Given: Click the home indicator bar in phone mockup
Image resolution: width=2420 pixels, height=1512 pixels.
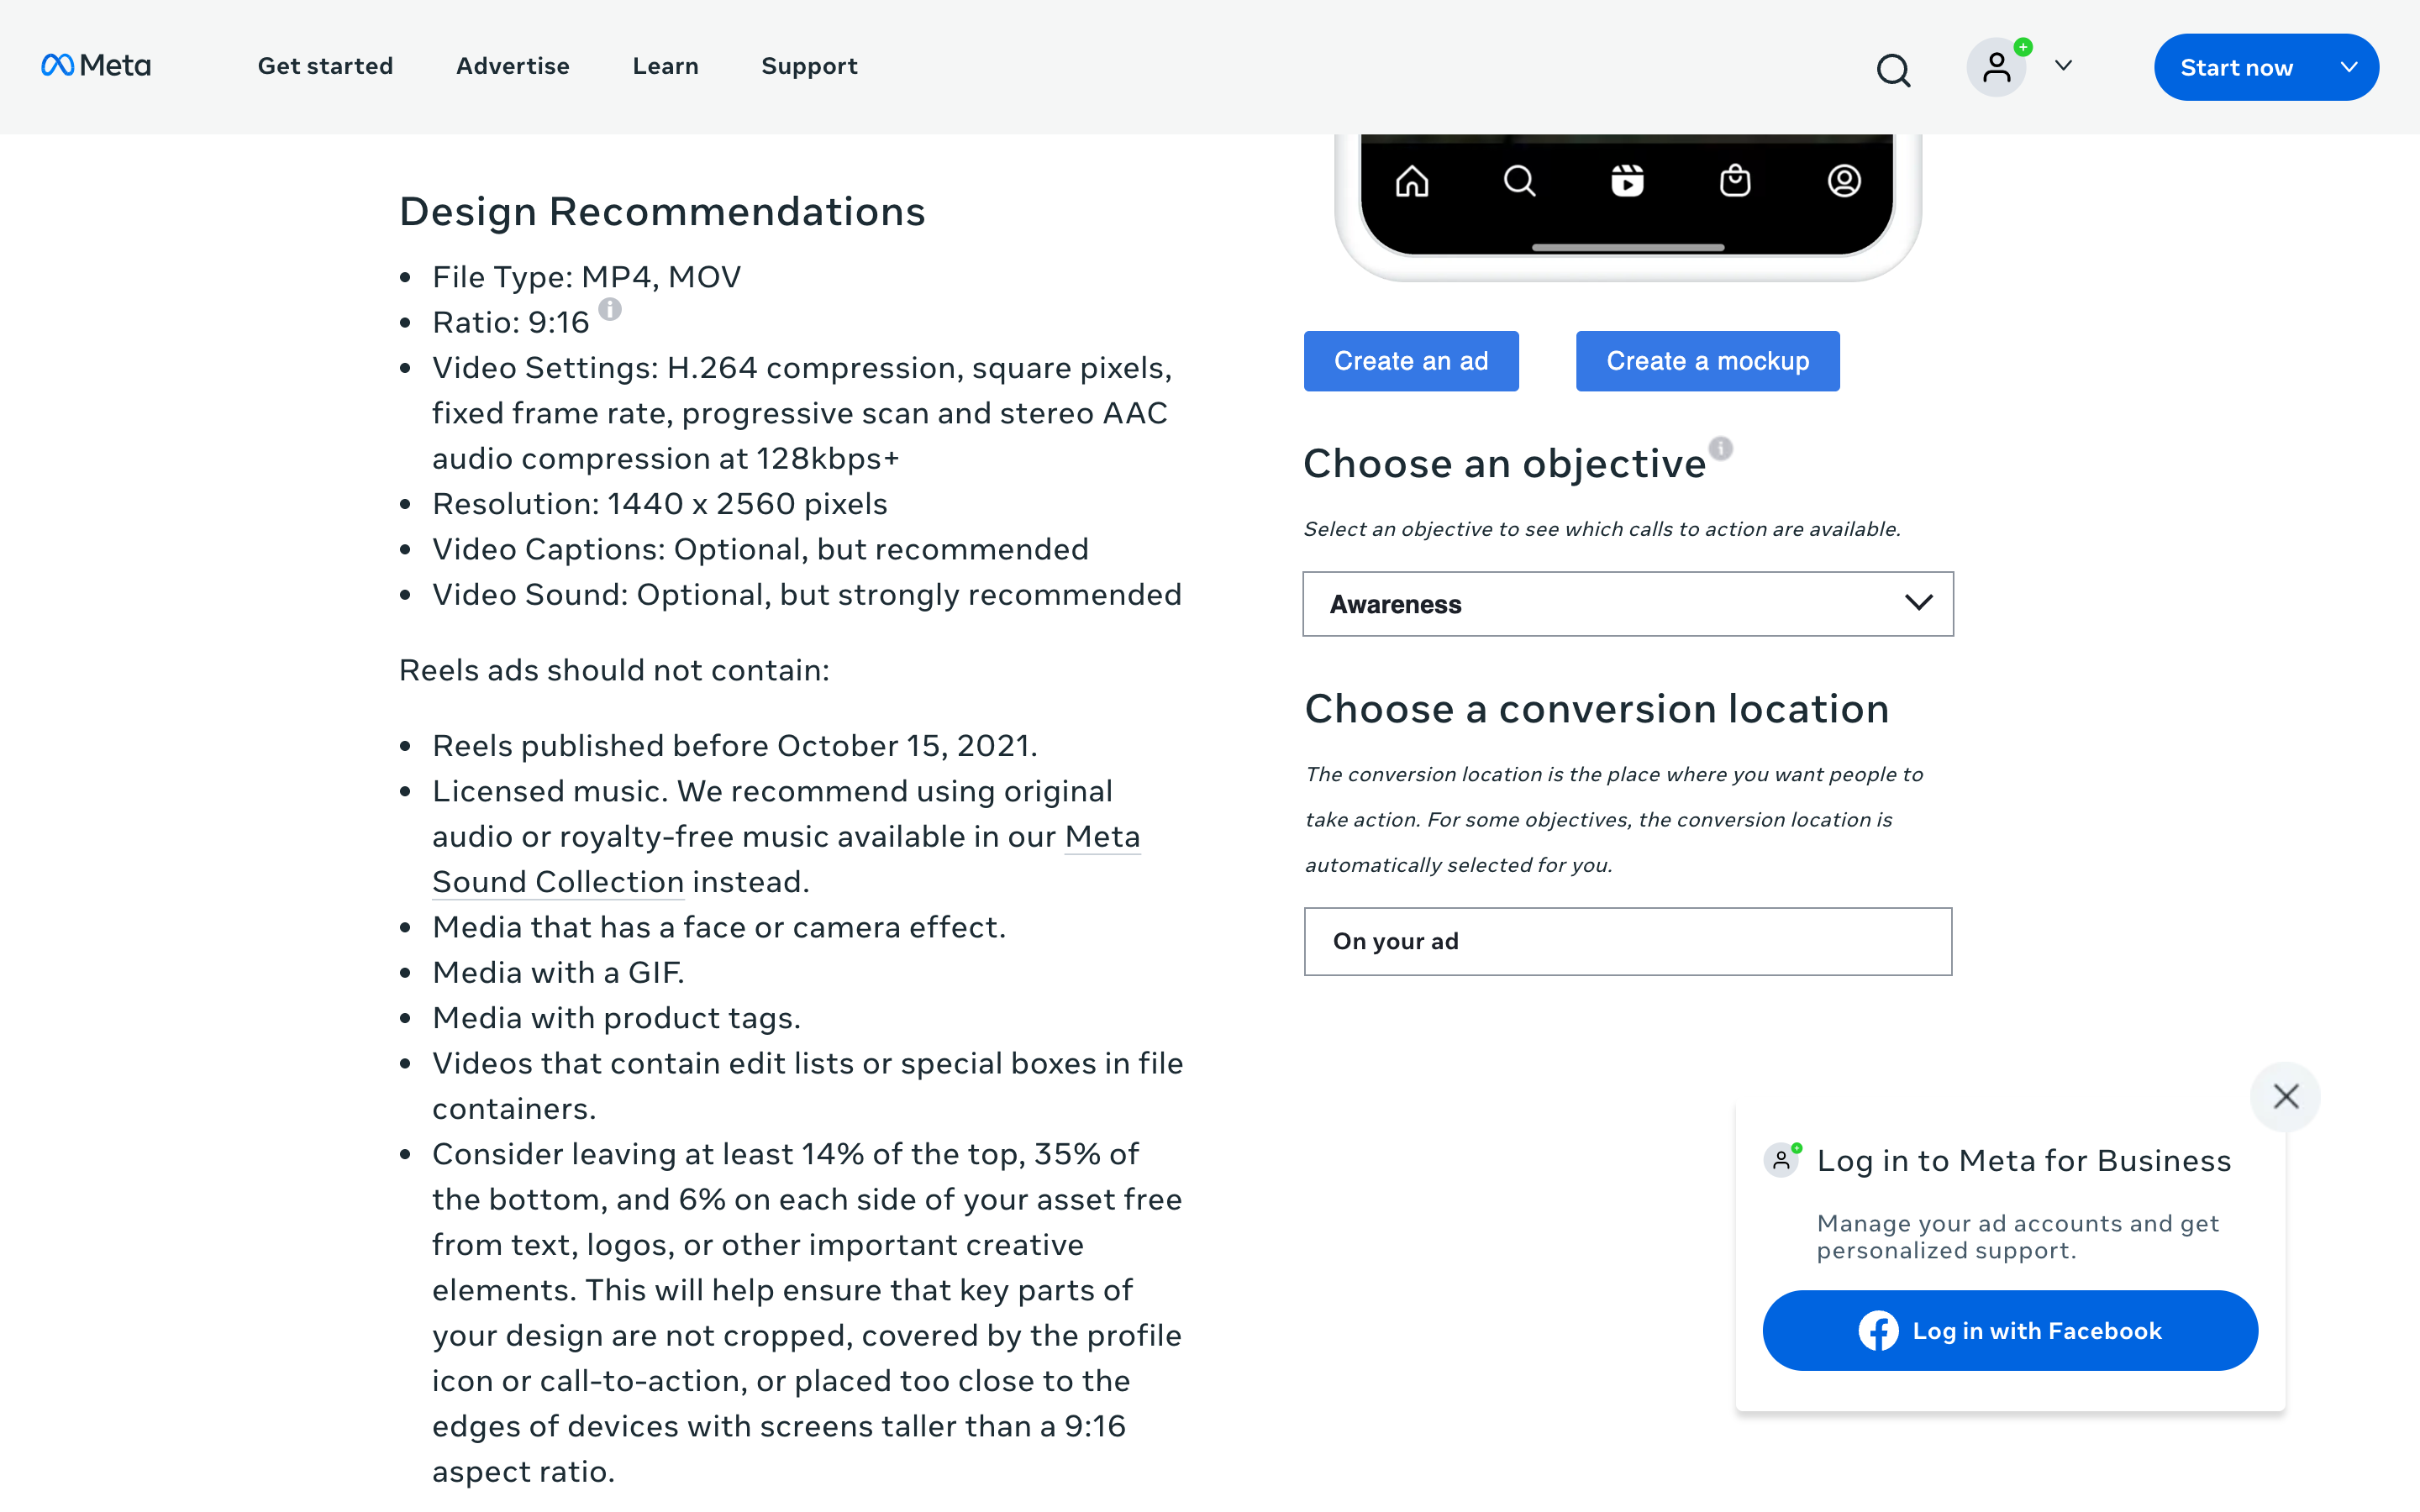Looking at the screenshot, I should pos(1627,247).
